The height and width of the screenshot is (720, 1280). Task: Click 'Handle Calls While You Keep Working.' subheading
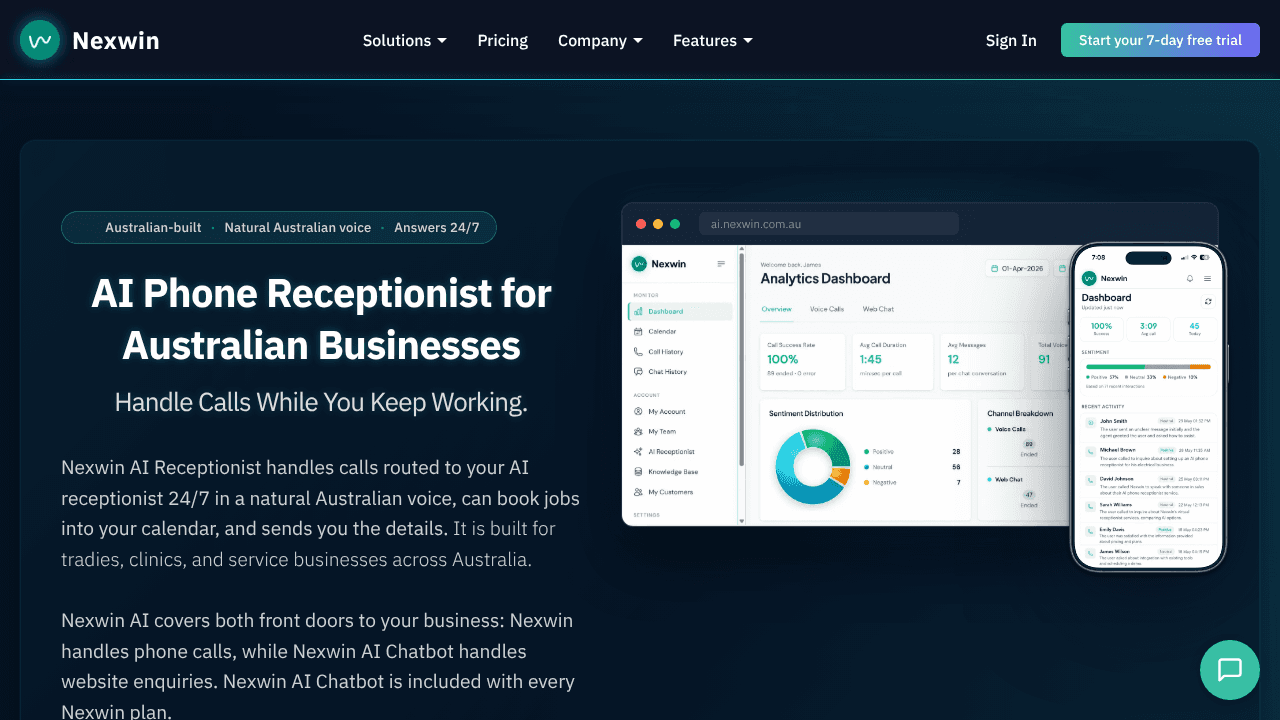[321, 402]
